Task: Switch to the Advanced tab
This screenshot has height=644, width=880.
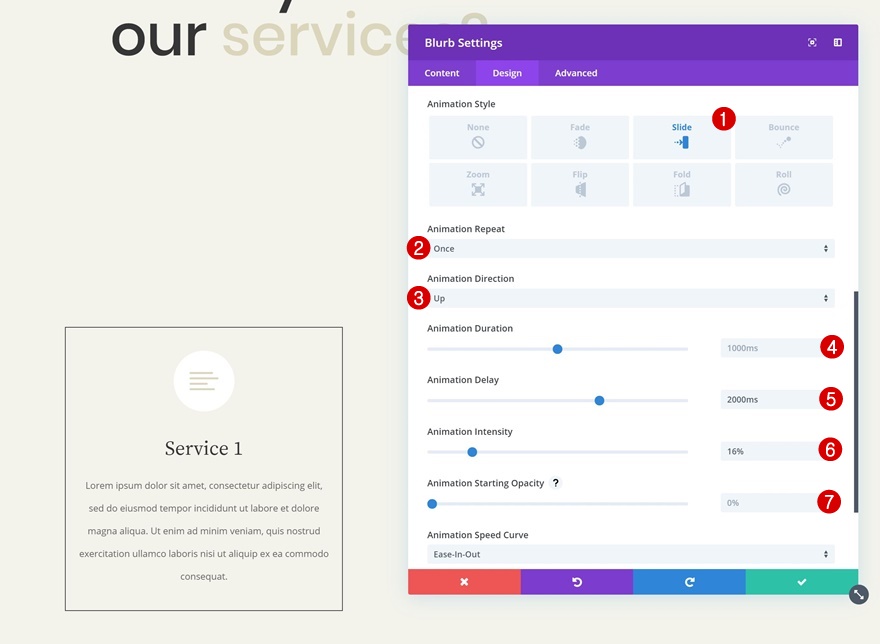Action: click(x=576, y=73)
